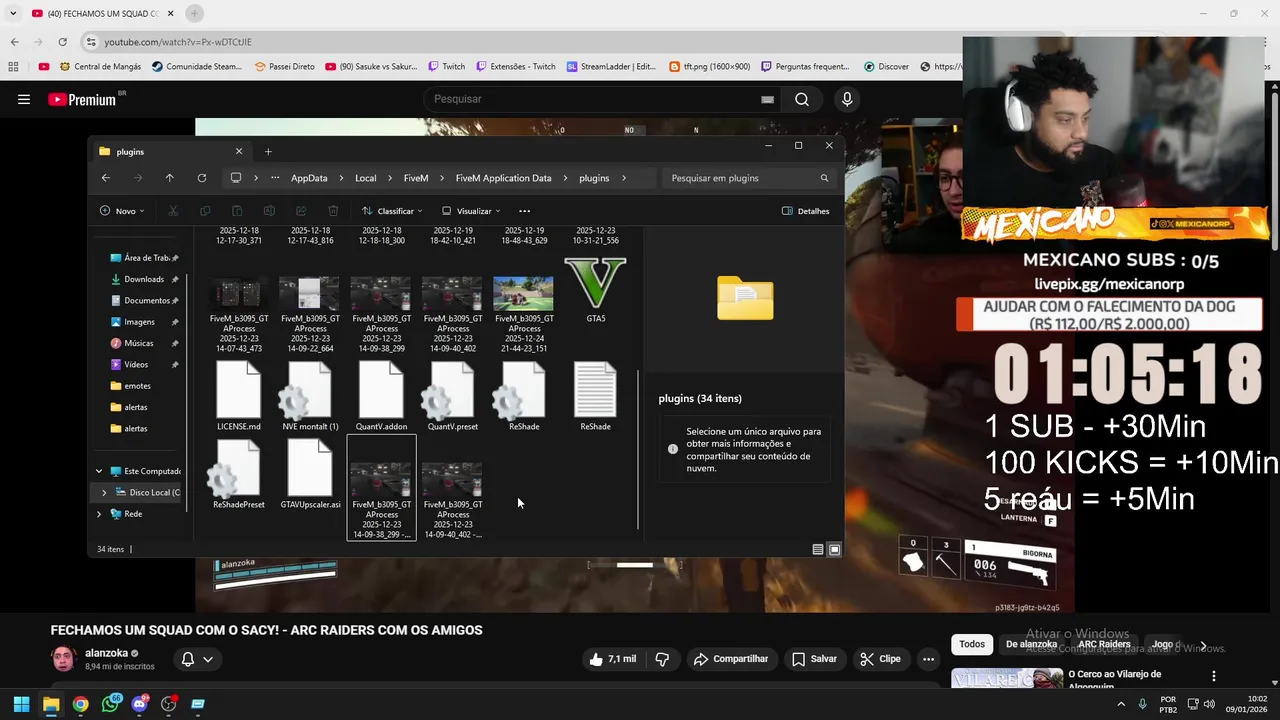Go back in File Explorer
Screen dimensions: 1280x720
tap(106, 178)
